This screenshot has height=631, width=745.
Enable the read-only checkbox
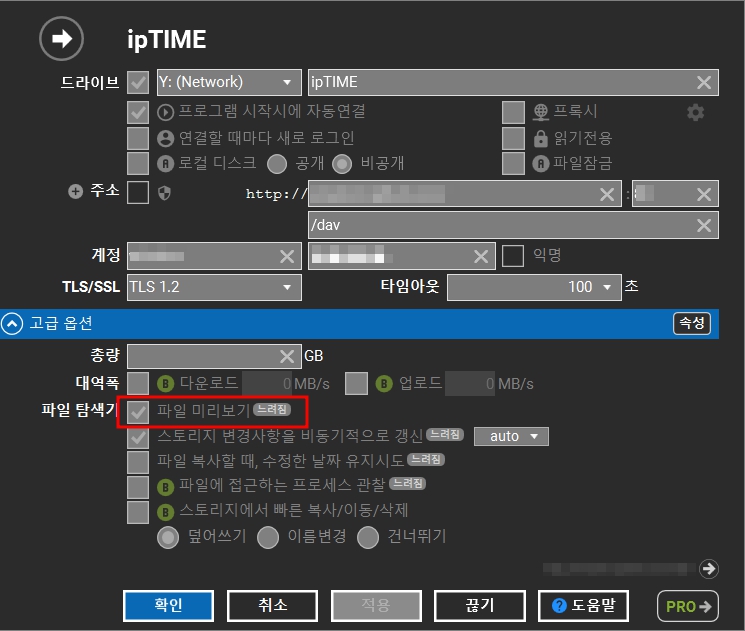513,138
